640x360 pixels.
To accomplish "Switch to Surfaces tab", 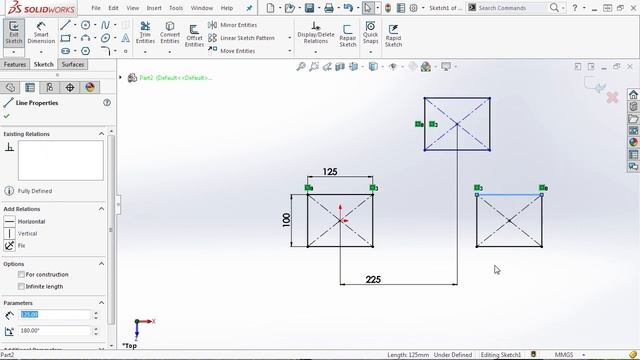I will click(x=73, y=64).
